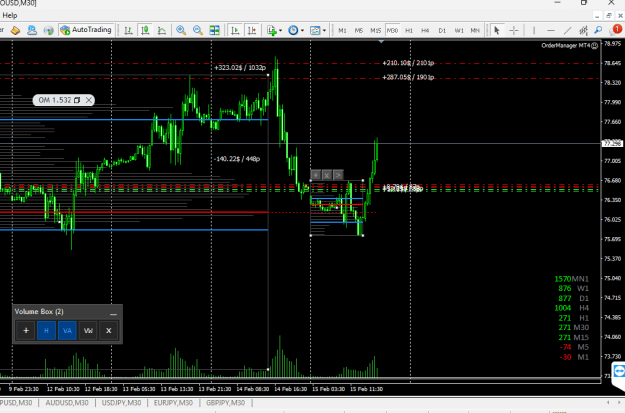Open the Help menu
Image resolution: width=625 pixels, height=413 pixels.
point(10,16)
